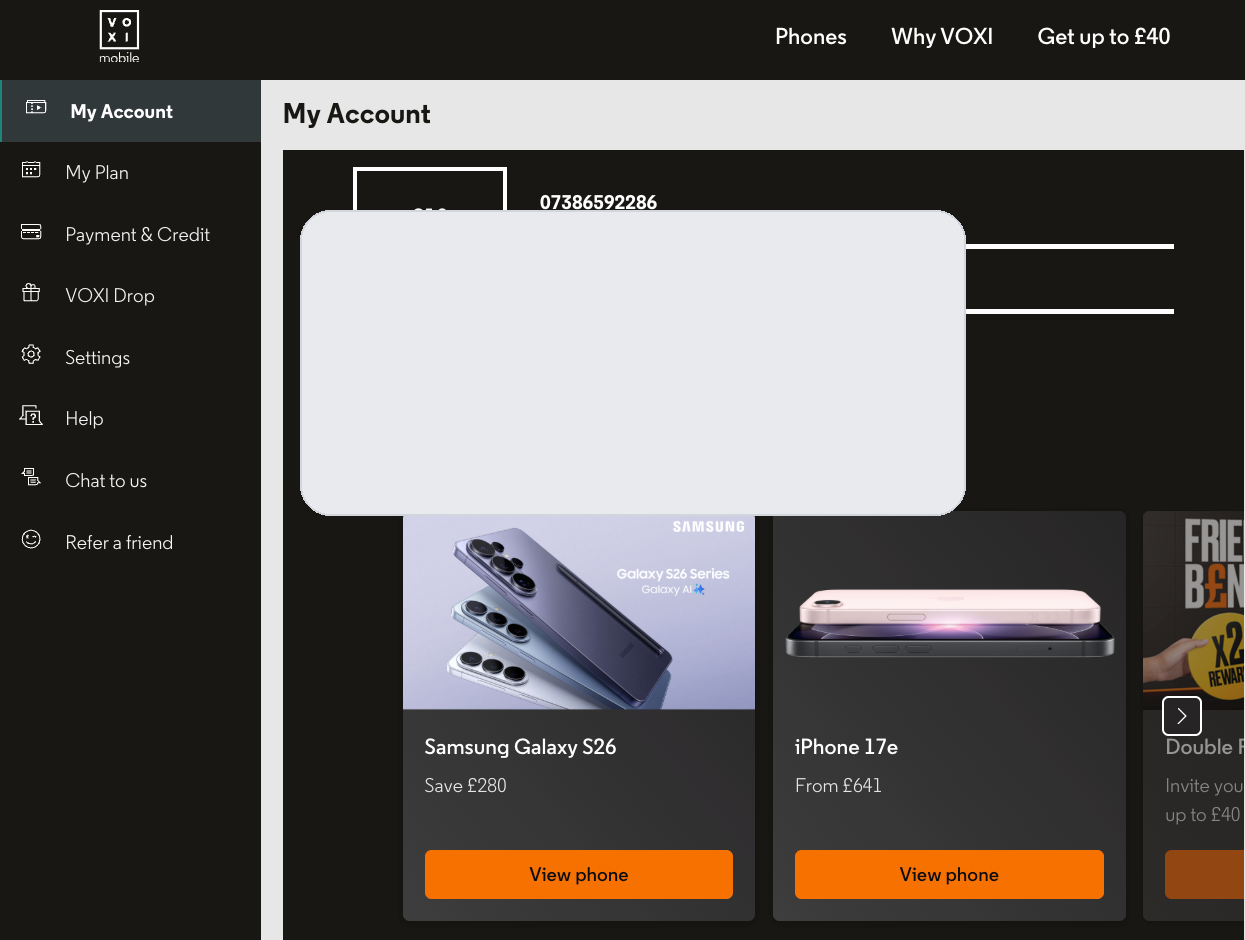Select Help in the sidebar
The image size is (1245, 940).
point(130,418)
